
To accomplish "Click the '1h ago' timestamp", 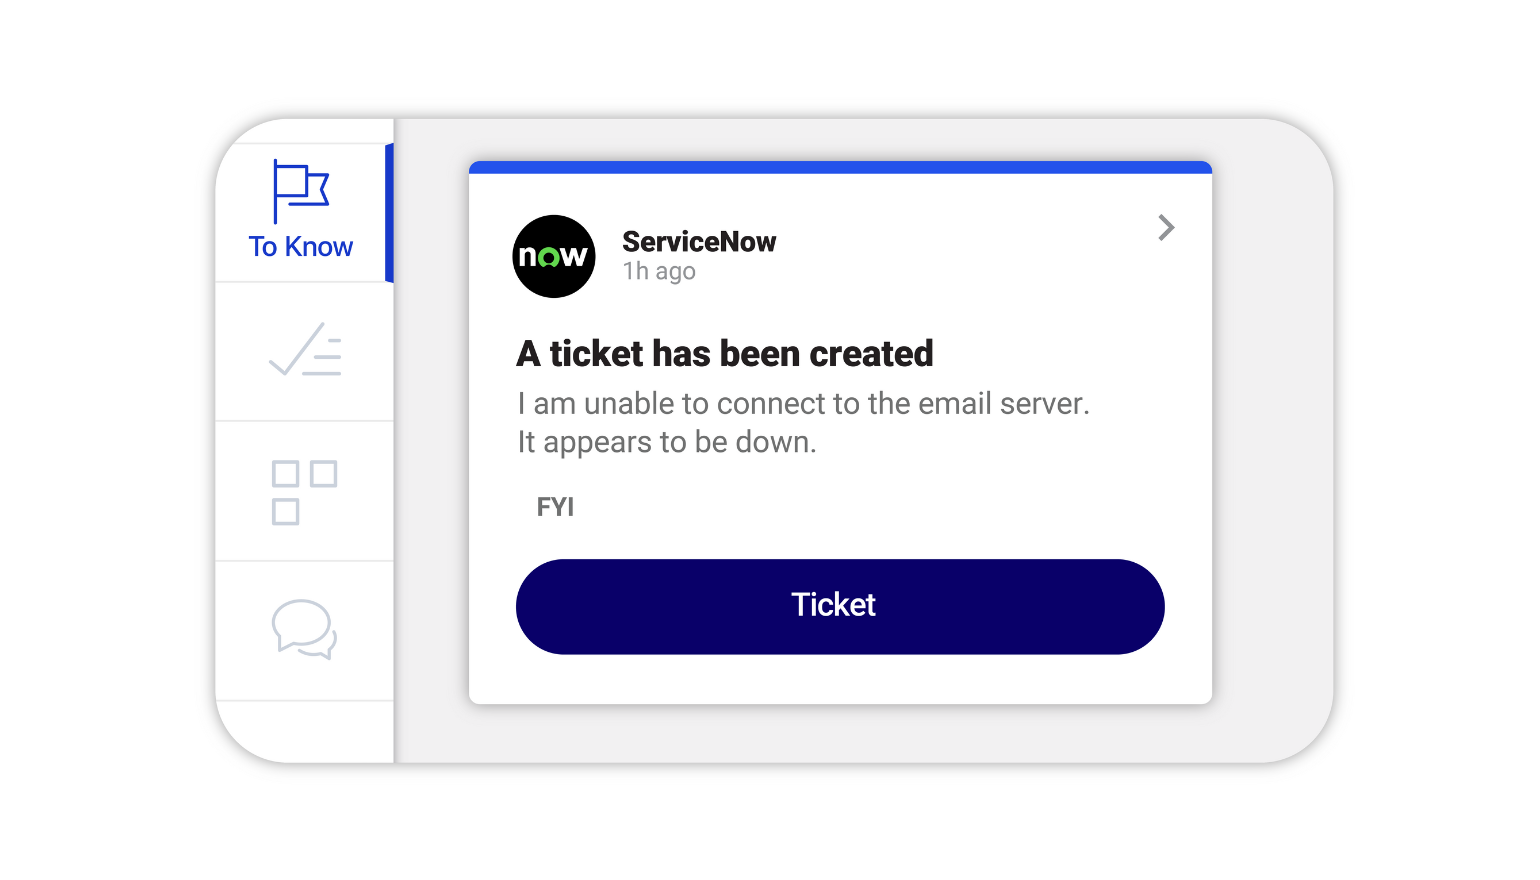I will pos(658,271).
